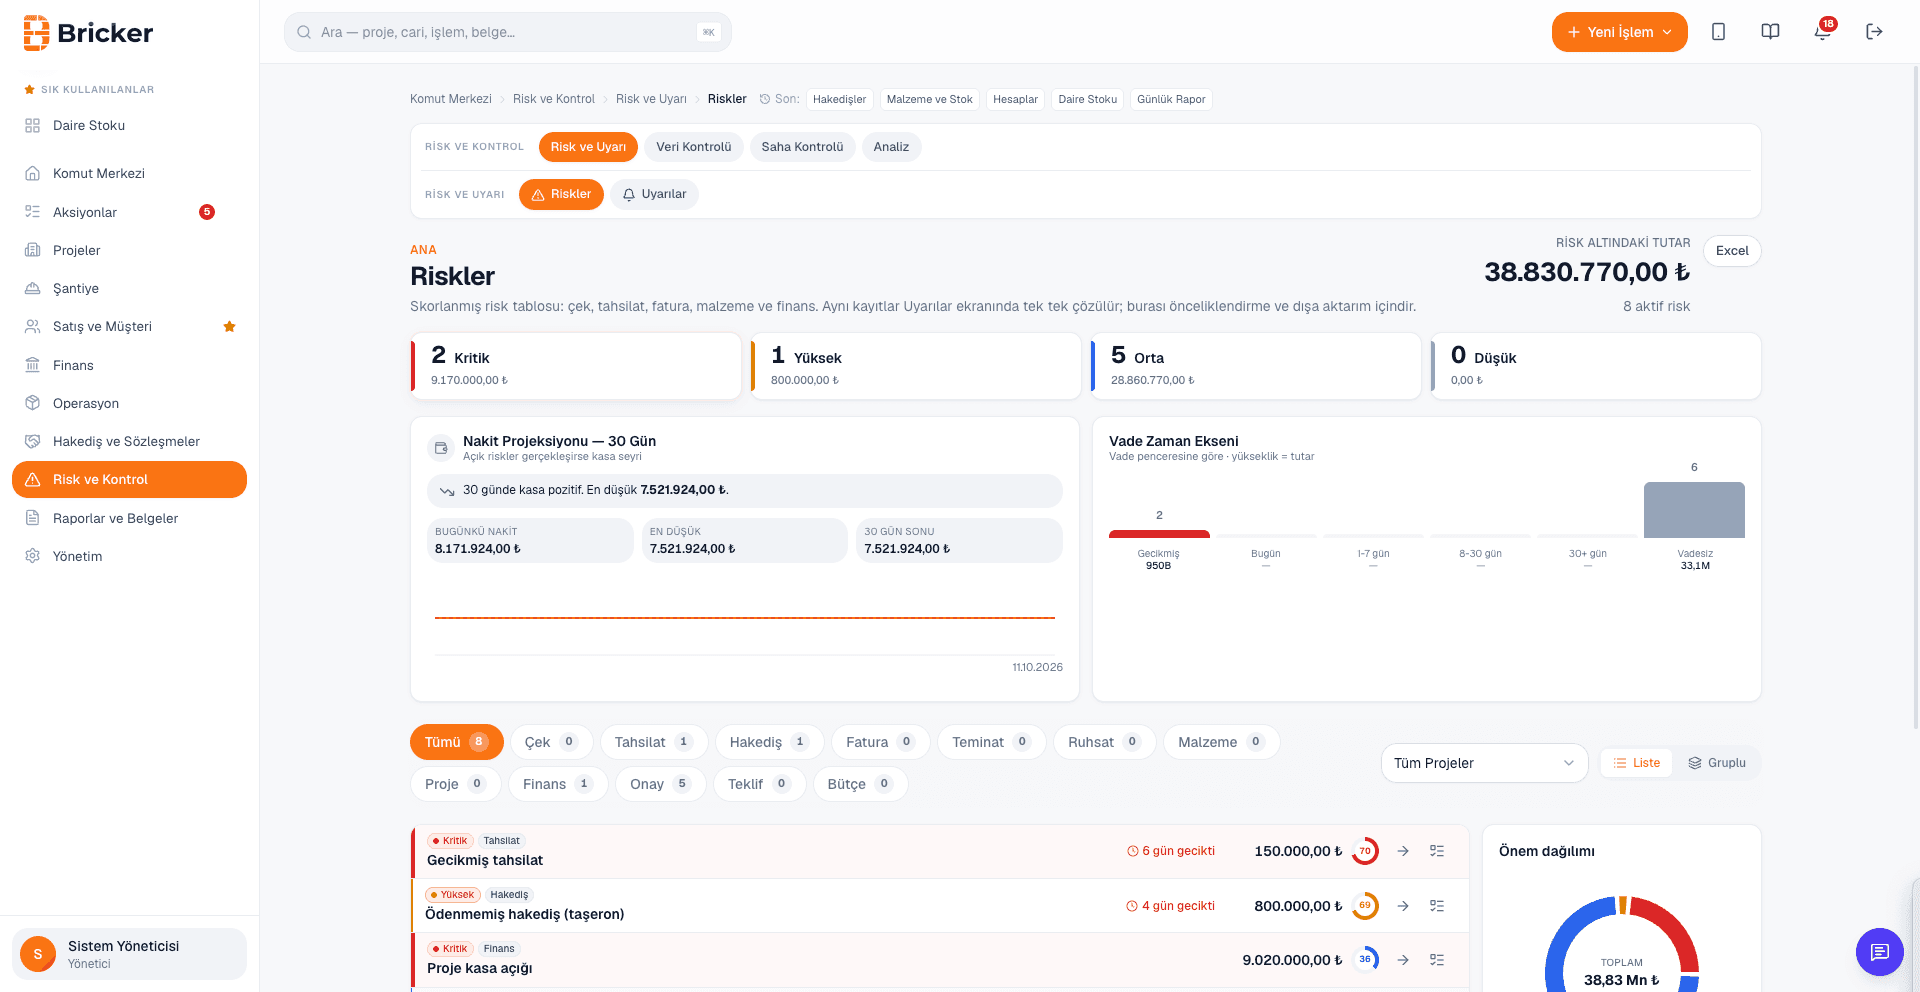Click the star next to Satış ve Müşteri
The height and width of the screenshot is (992, 1920).
(229, 327)
